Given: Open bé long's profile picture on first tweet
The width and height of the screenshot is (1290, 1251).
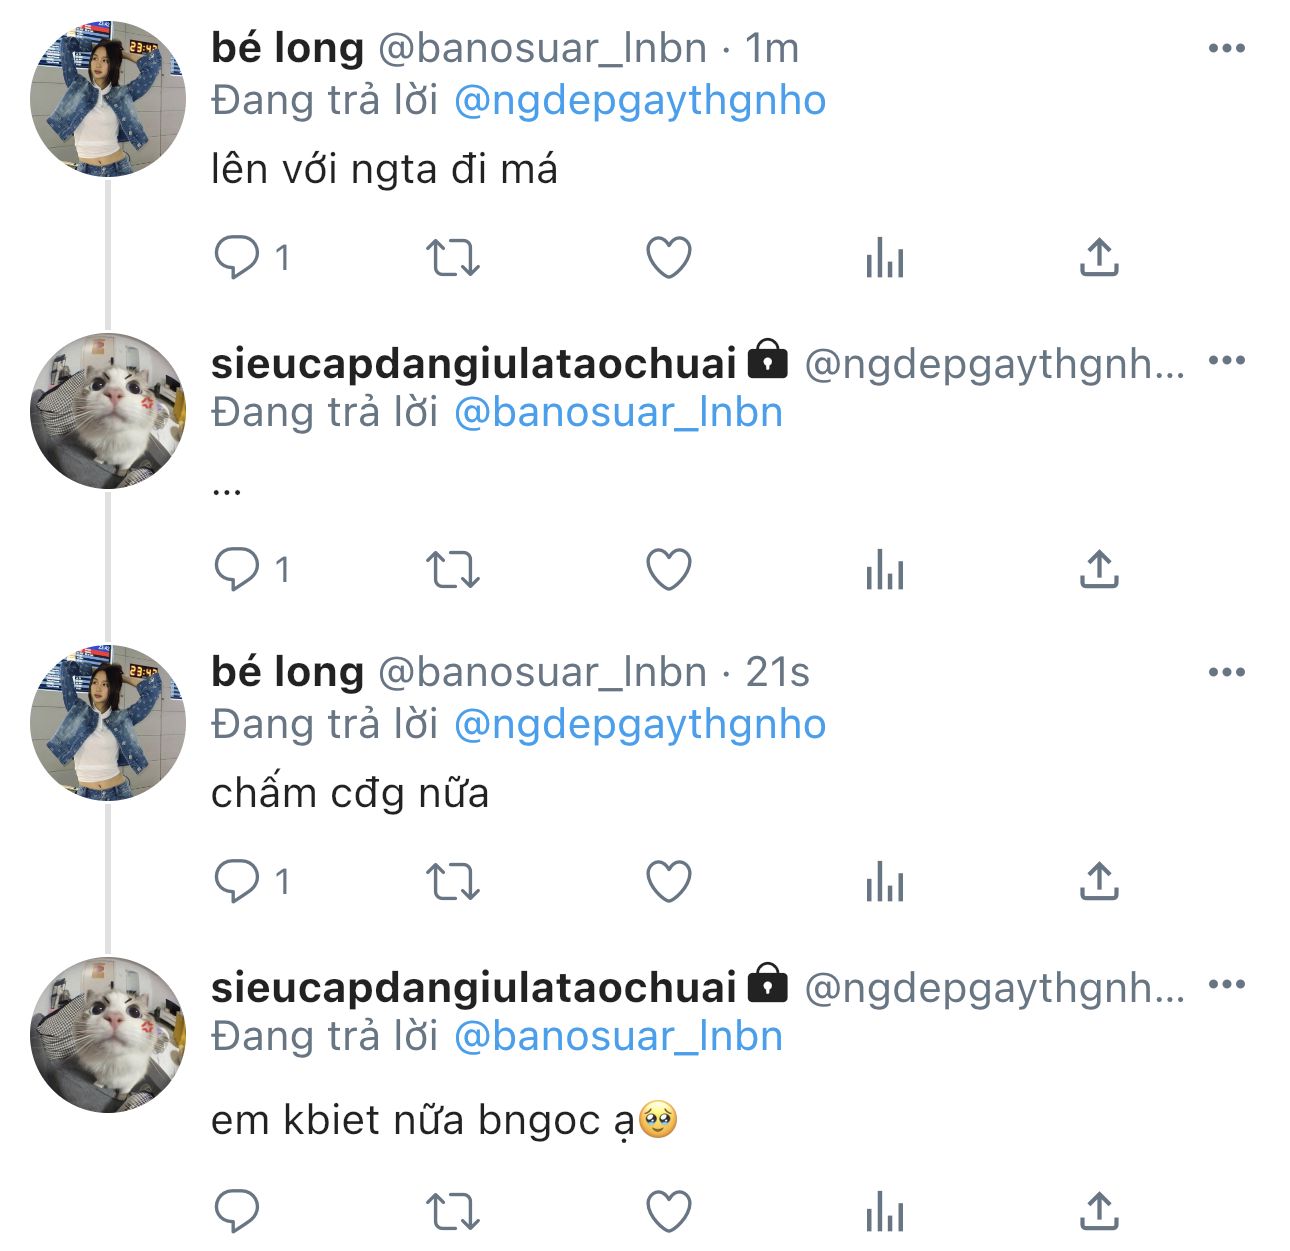Looking at the screenshot, I should point(107,100).
